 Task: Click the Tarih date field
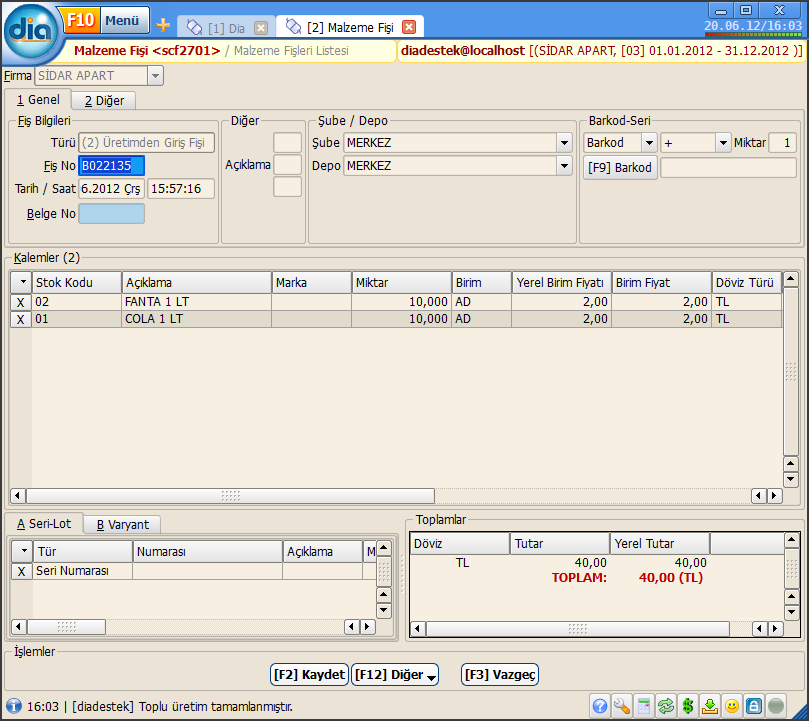[111, 189]
